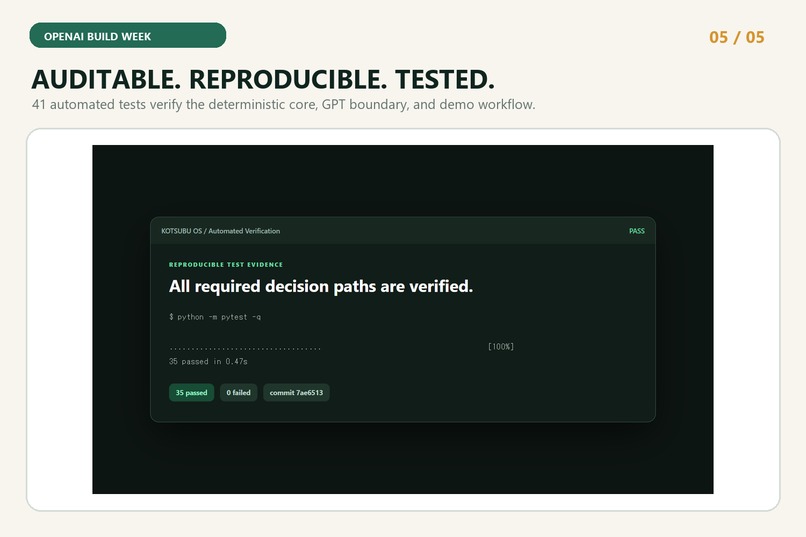Select the AUDITABLE. REPRODUCIBLE. TESTED. heading
Image resolution: width=806 pixels, height=537 pixels.
[x=263, y=79]
